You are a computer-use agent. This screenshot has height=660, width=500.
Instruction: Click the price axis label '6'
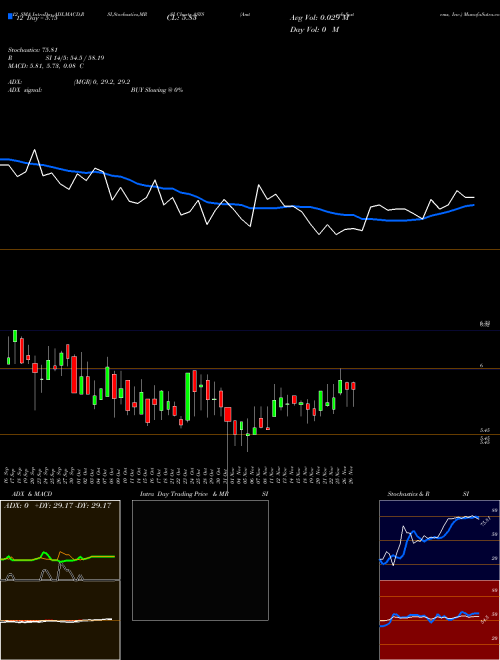click(x=481, y=365)
